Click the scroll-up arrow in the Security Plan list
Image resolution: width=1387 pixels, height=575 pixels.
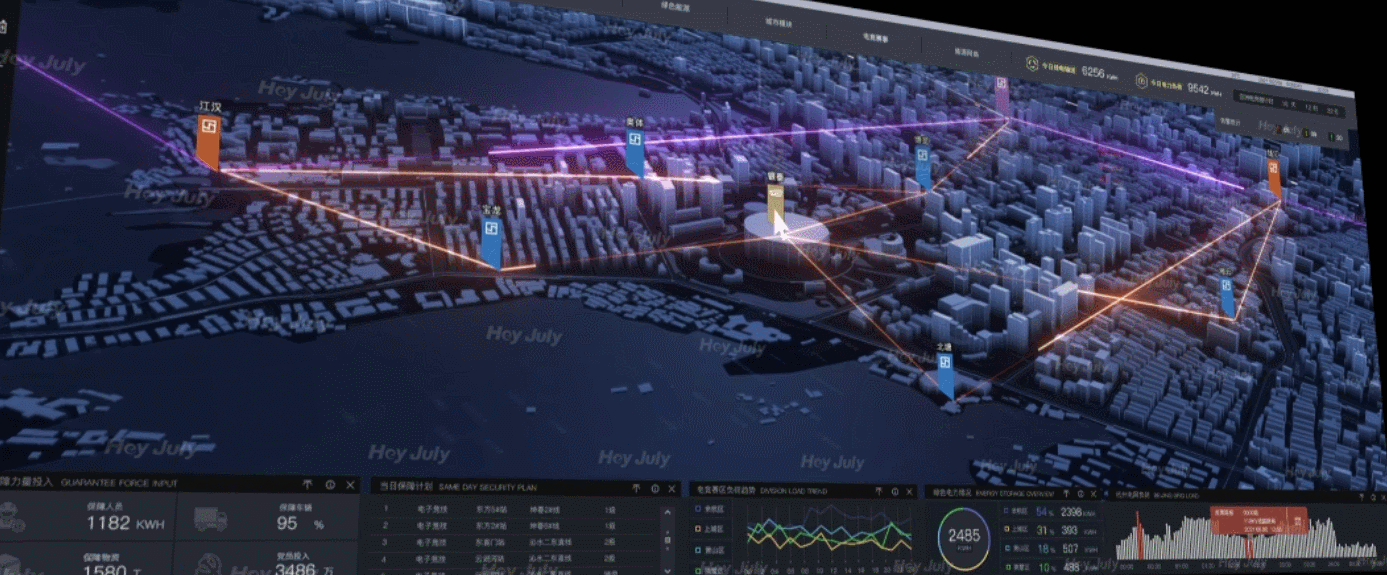pos(667,513)
